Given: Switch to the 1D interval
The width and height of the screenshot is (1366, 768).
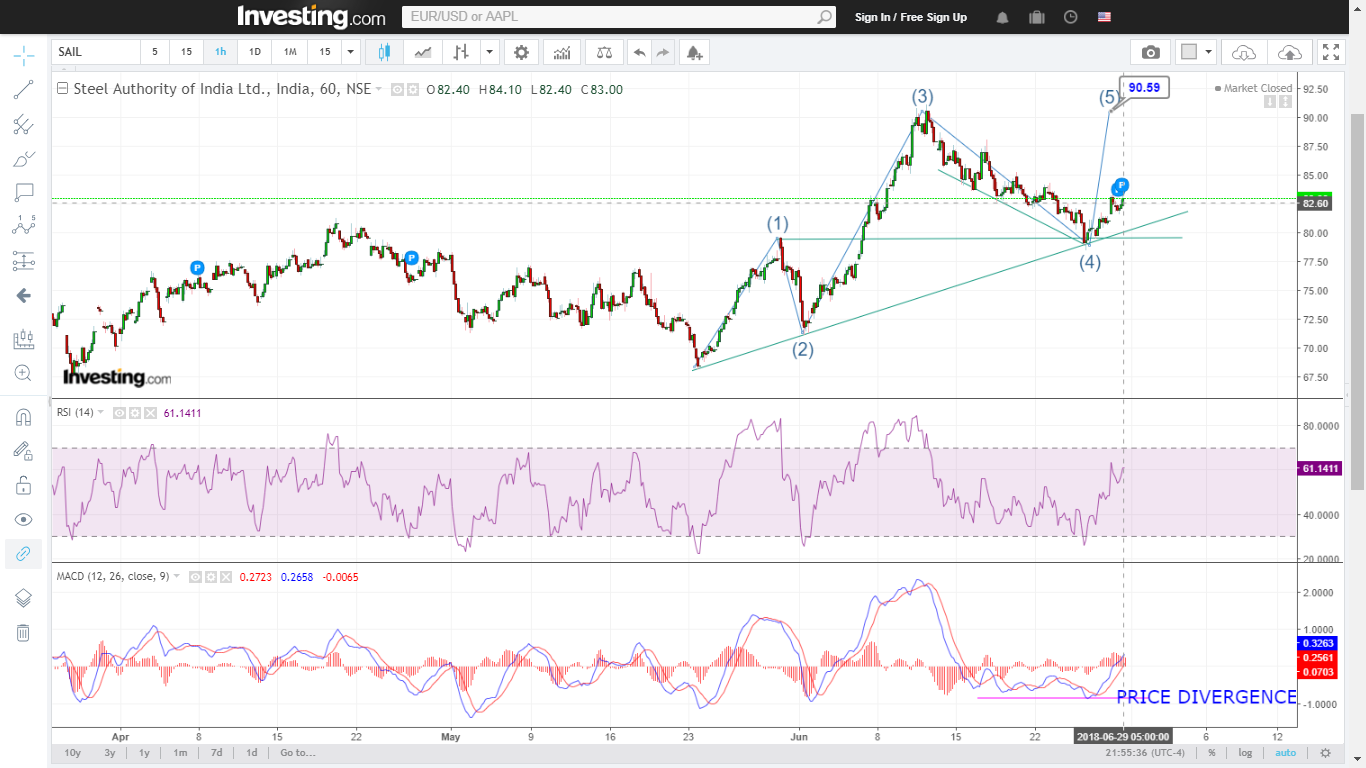Looking at the screenshot, I should (x=255, y=52).
